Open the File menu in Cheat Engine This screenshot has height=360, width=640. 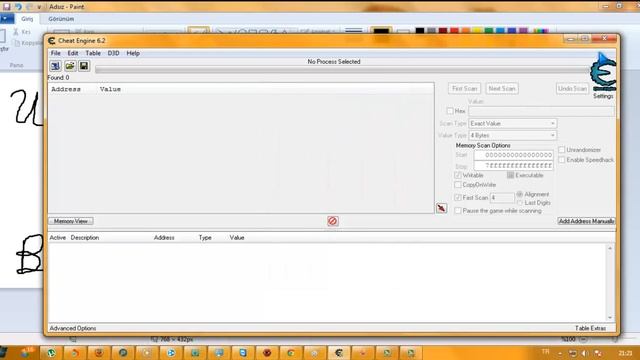56,53
